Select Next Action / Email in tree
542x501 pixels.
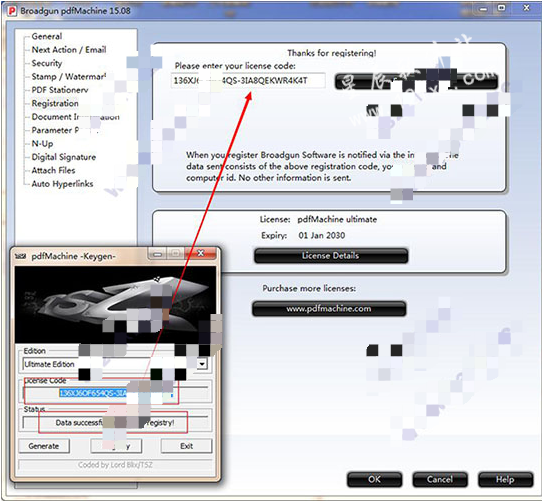[x=69, y=50]
